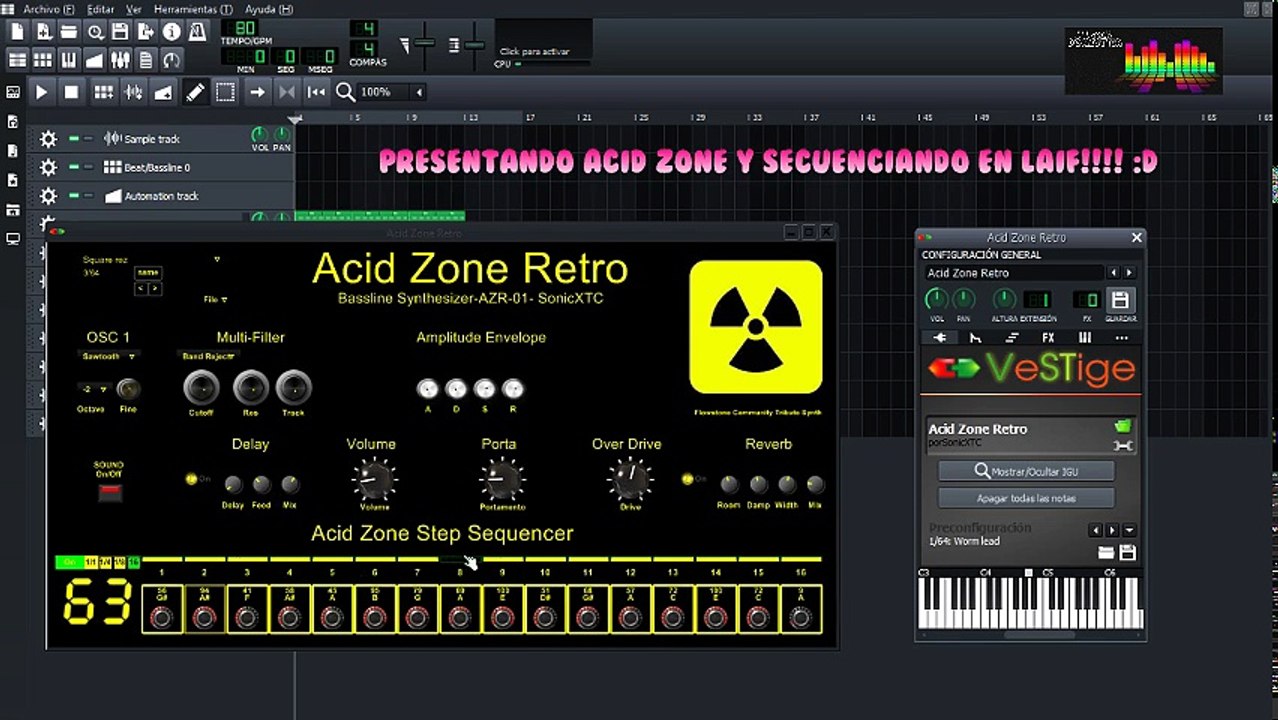The height and width of the screenshot is (720, 1278).
Task: Save the VeSTige preset with disk icon
Action: point(1127,552)
